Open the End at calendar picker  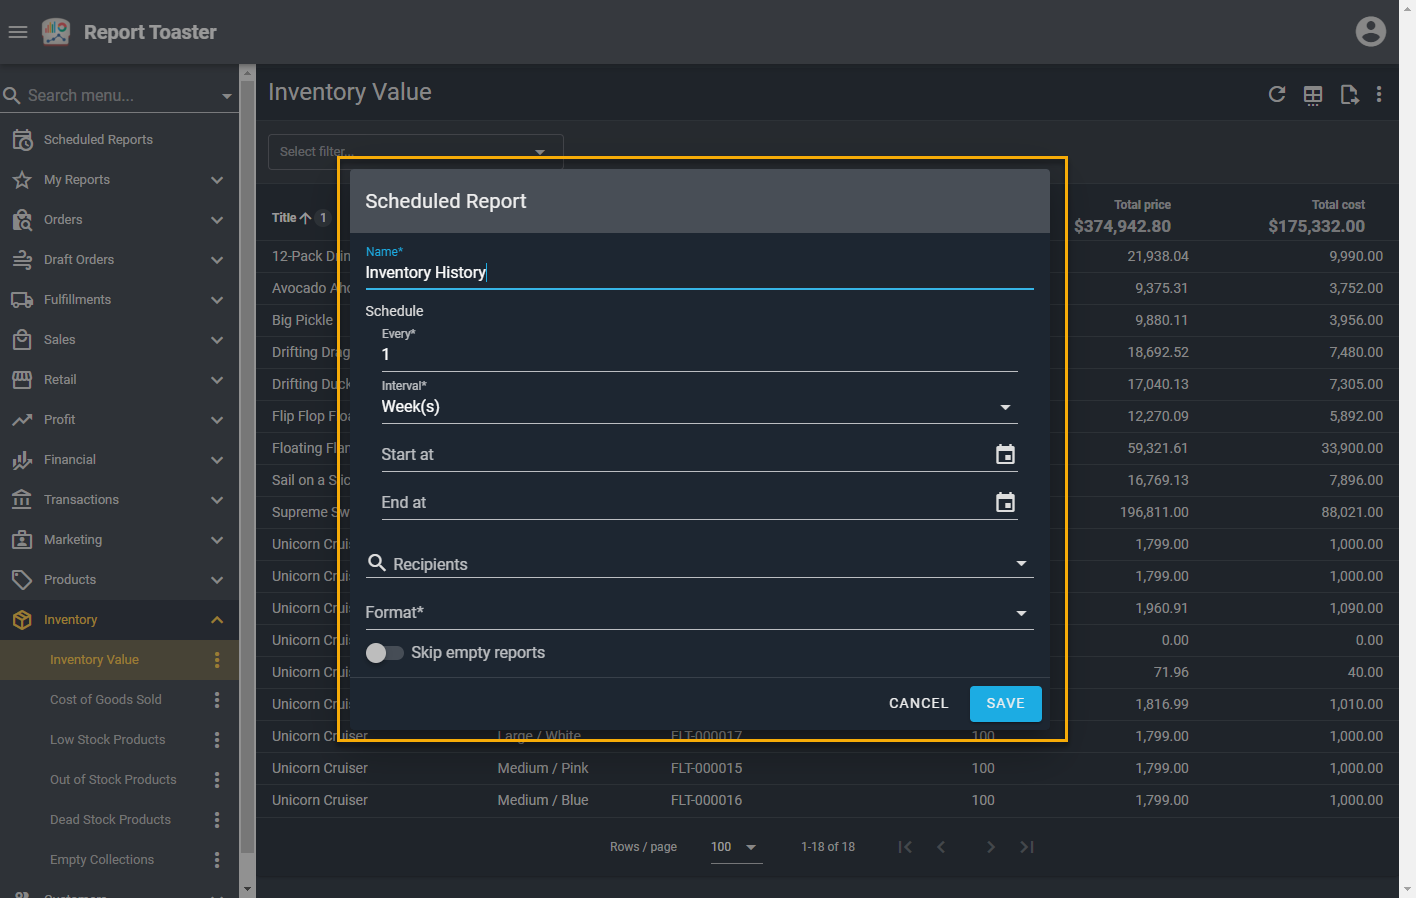pos(1005,503)
